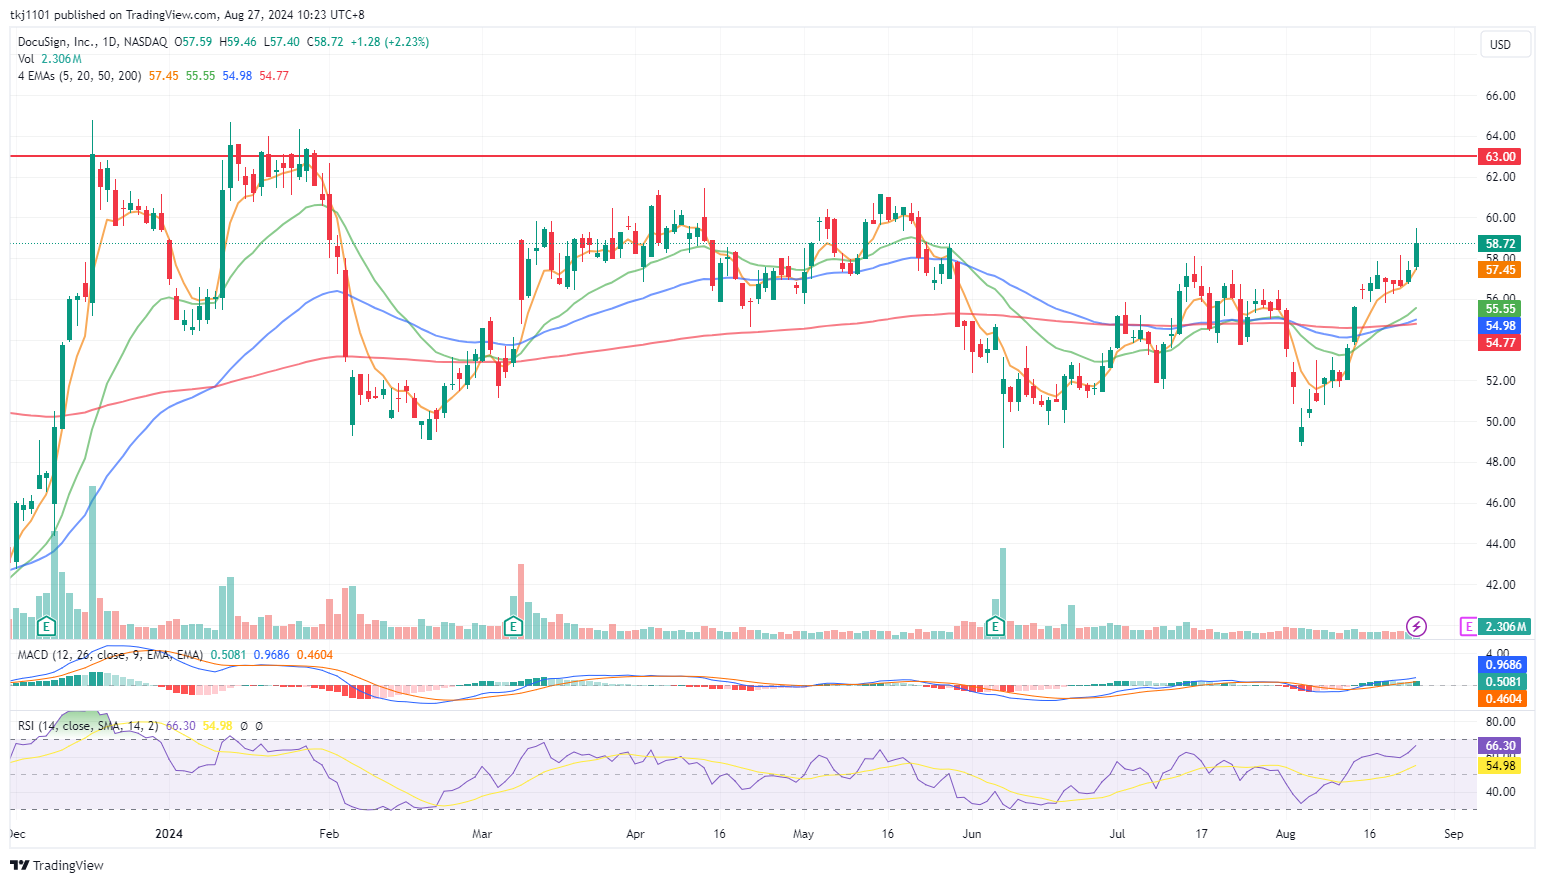Click the green 0.5081 MACD axis label
Image resolution: width=1545 pixels, height=883 pixels.
point(1503,682)
